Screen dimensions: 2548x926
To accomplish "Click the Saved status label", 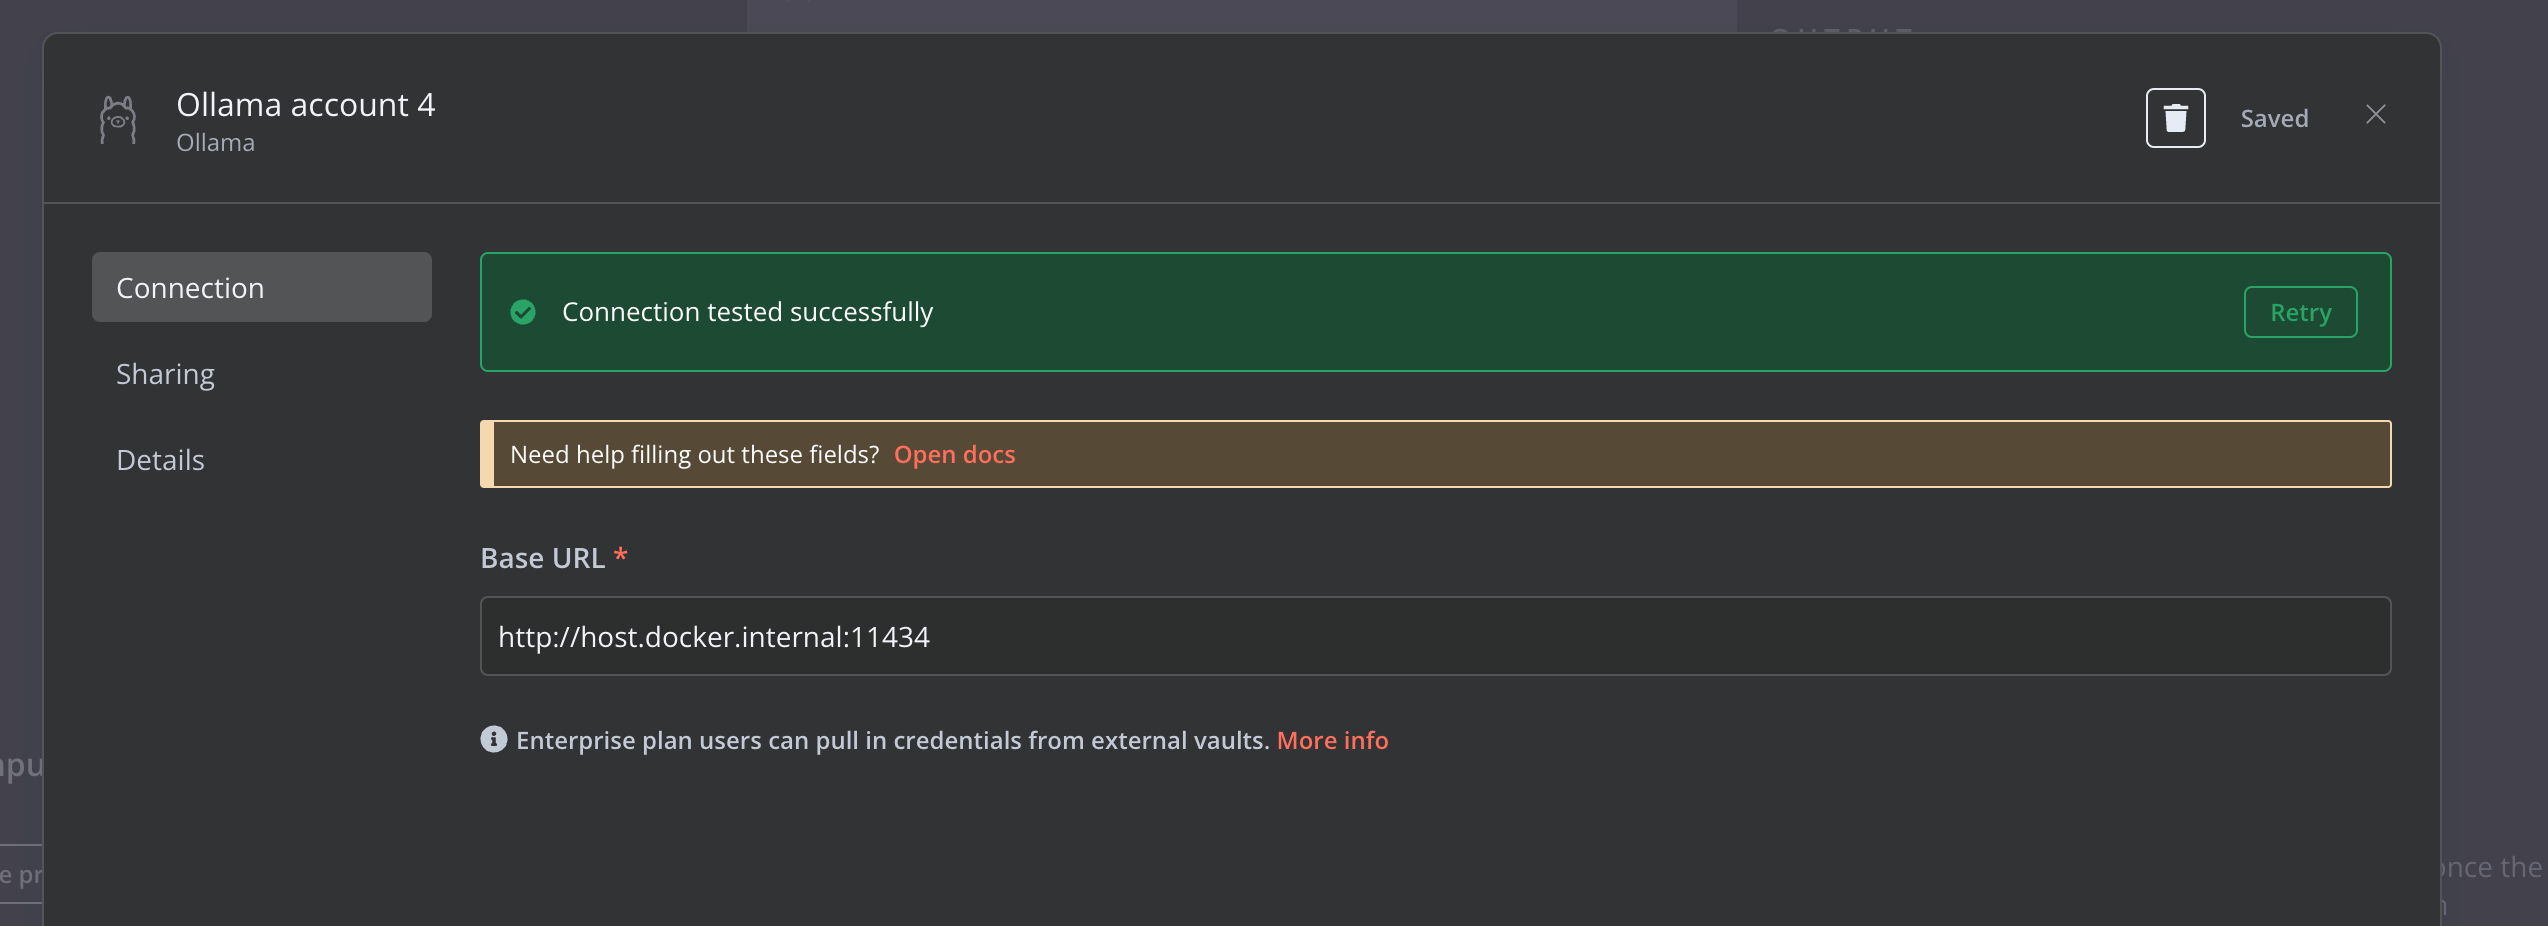I will point(2274,118).
